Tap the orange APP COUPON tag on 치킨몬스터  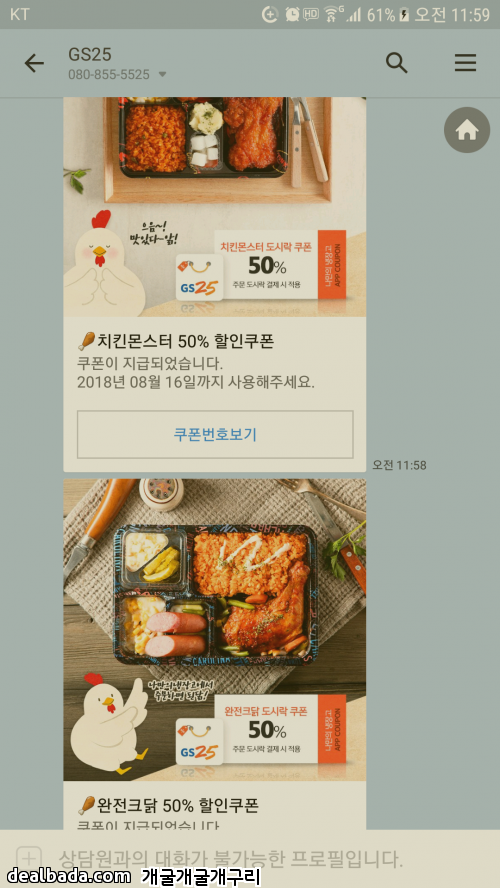(332, 264)
